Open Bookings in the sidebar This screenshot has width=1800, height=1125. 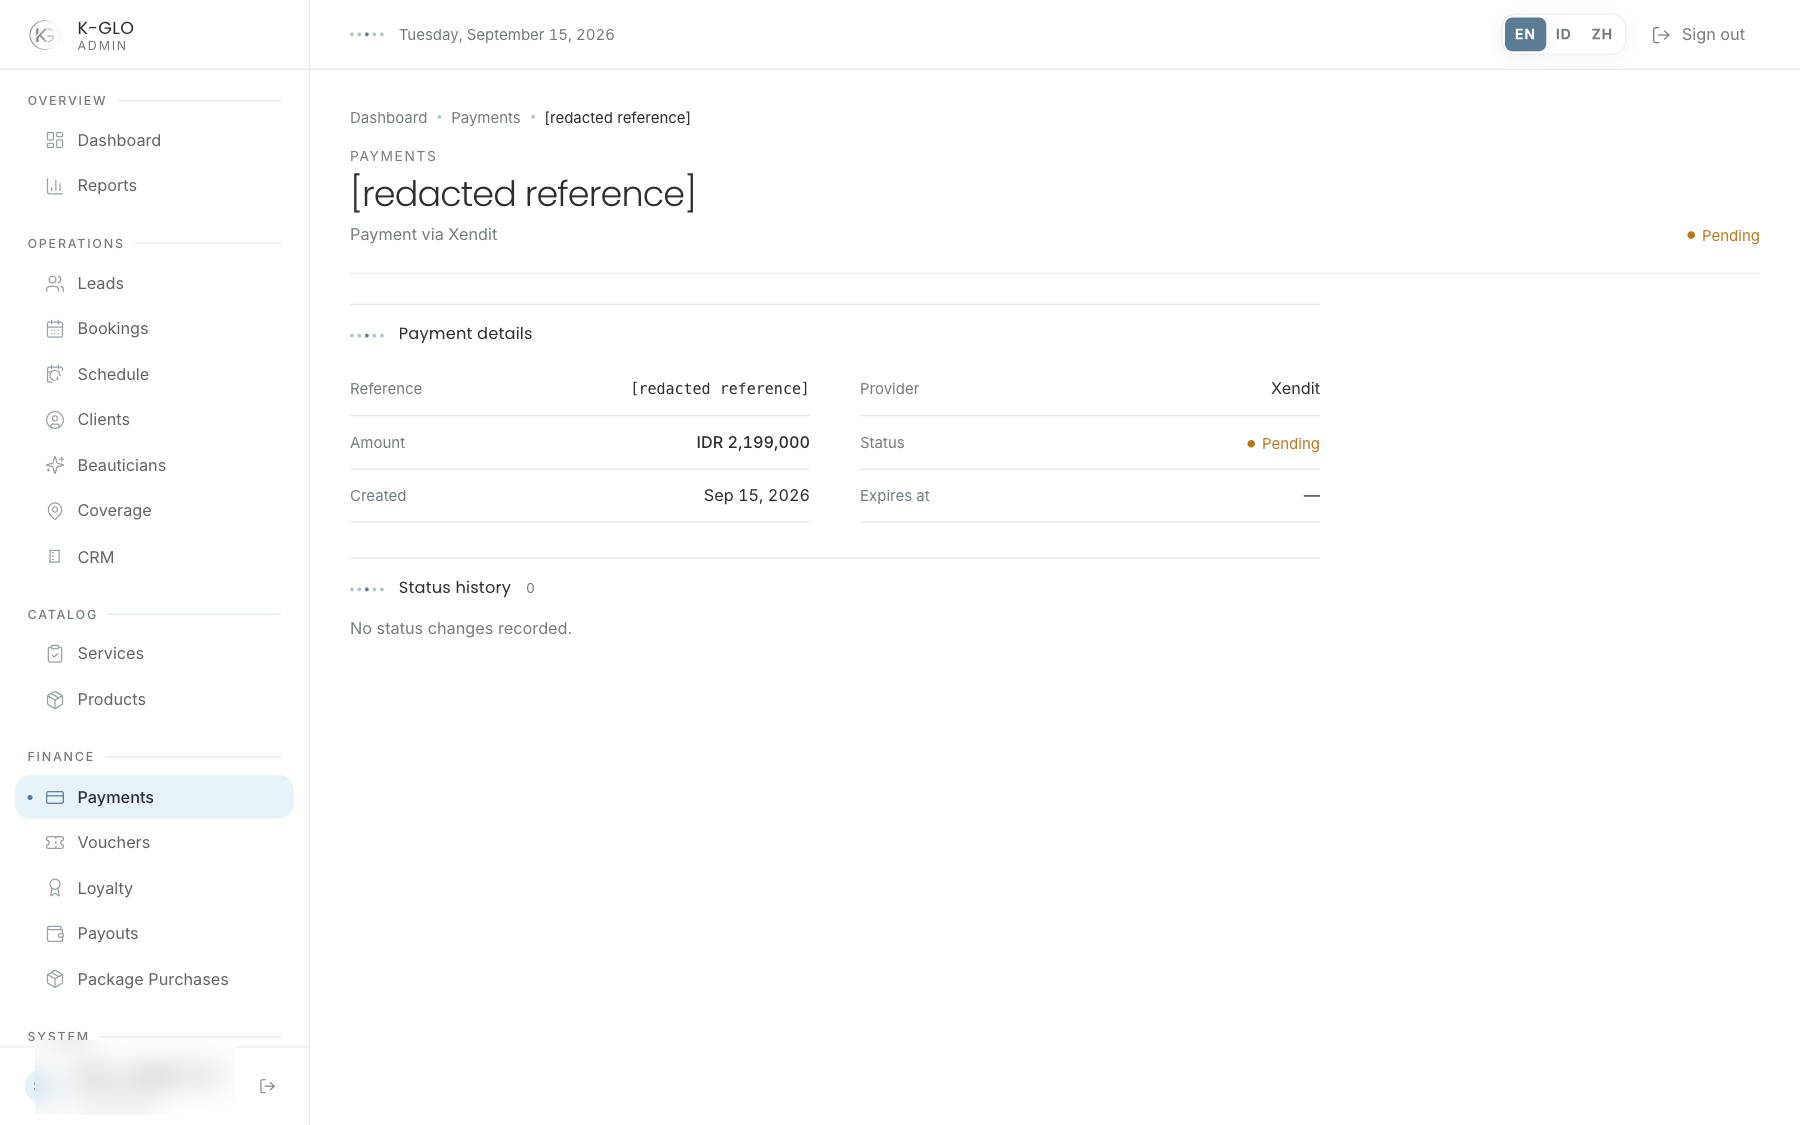[x=154, y=329]
